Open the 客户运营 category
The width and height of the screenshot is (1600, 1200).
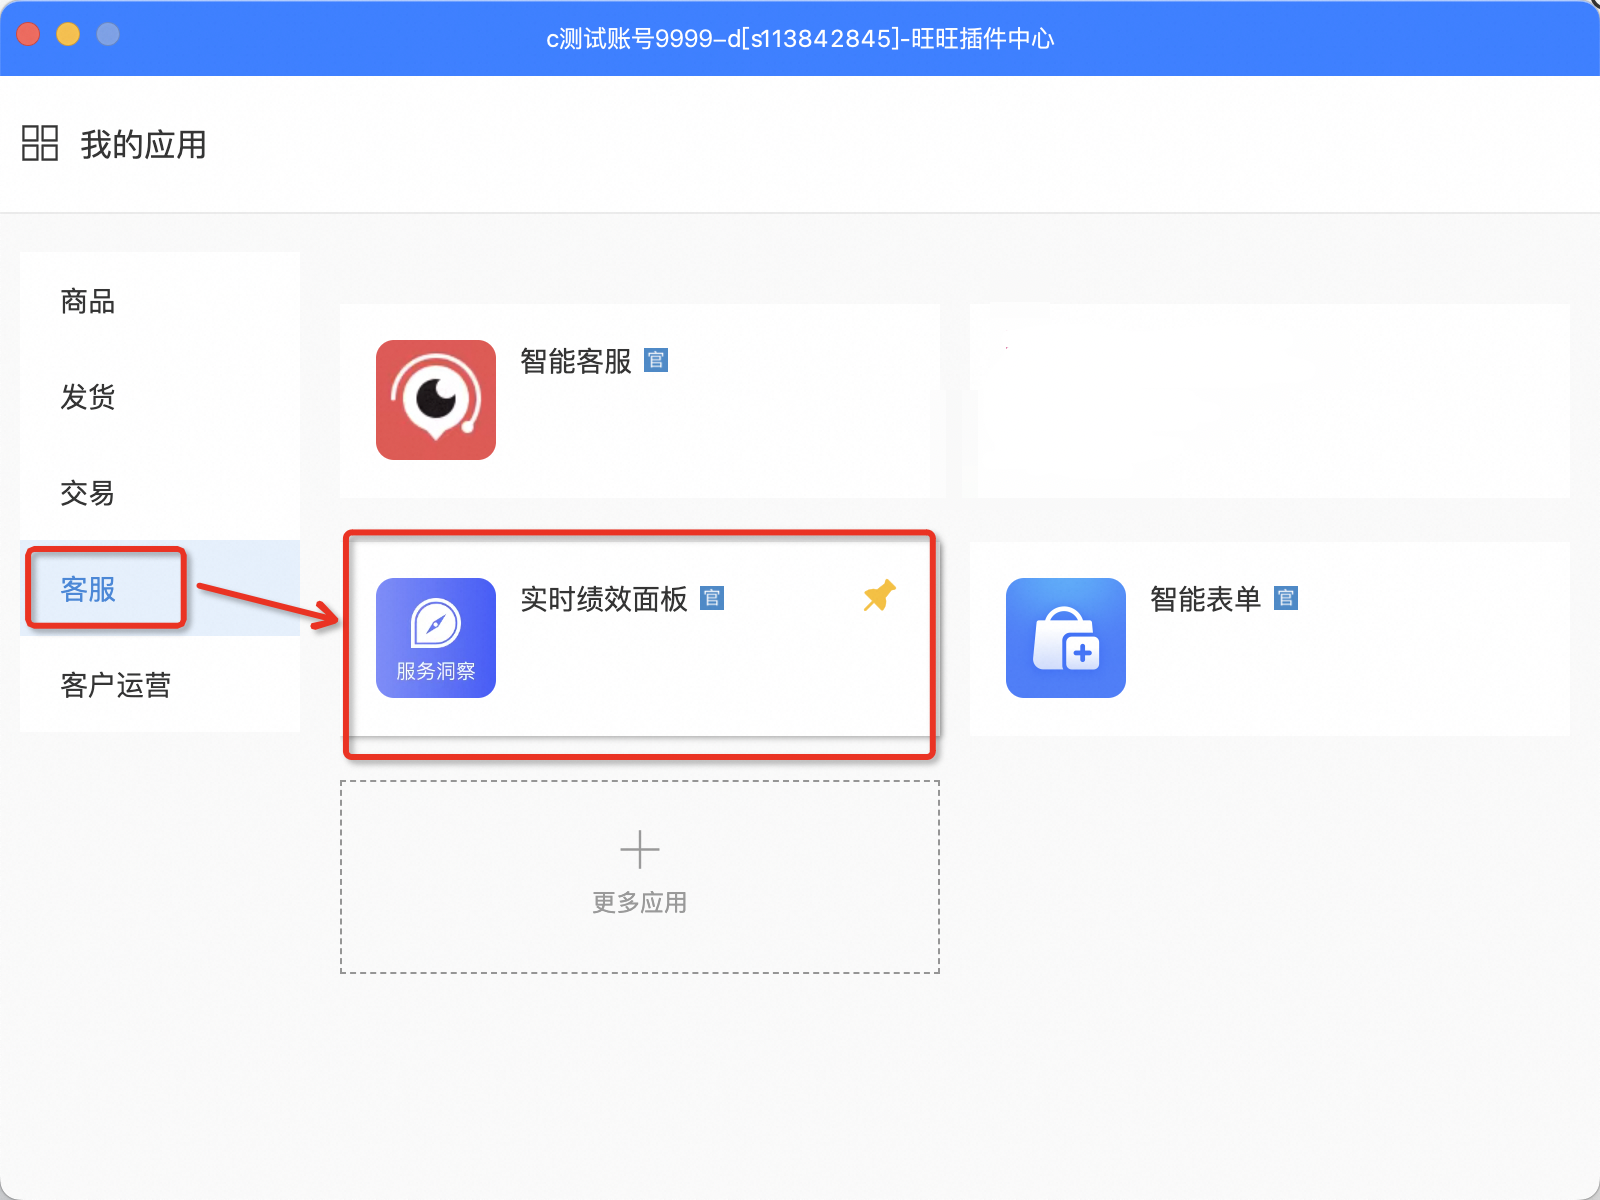[x=160, y=685]
